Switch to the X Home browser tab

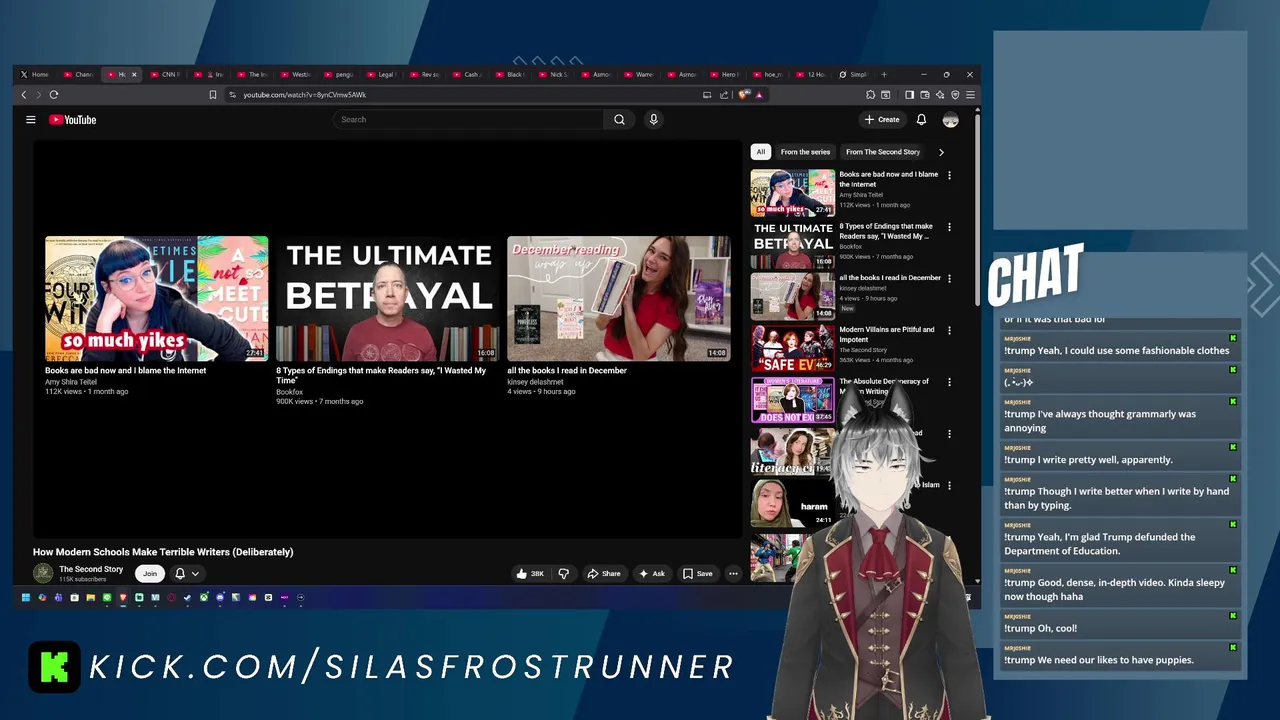click(35, 74)
